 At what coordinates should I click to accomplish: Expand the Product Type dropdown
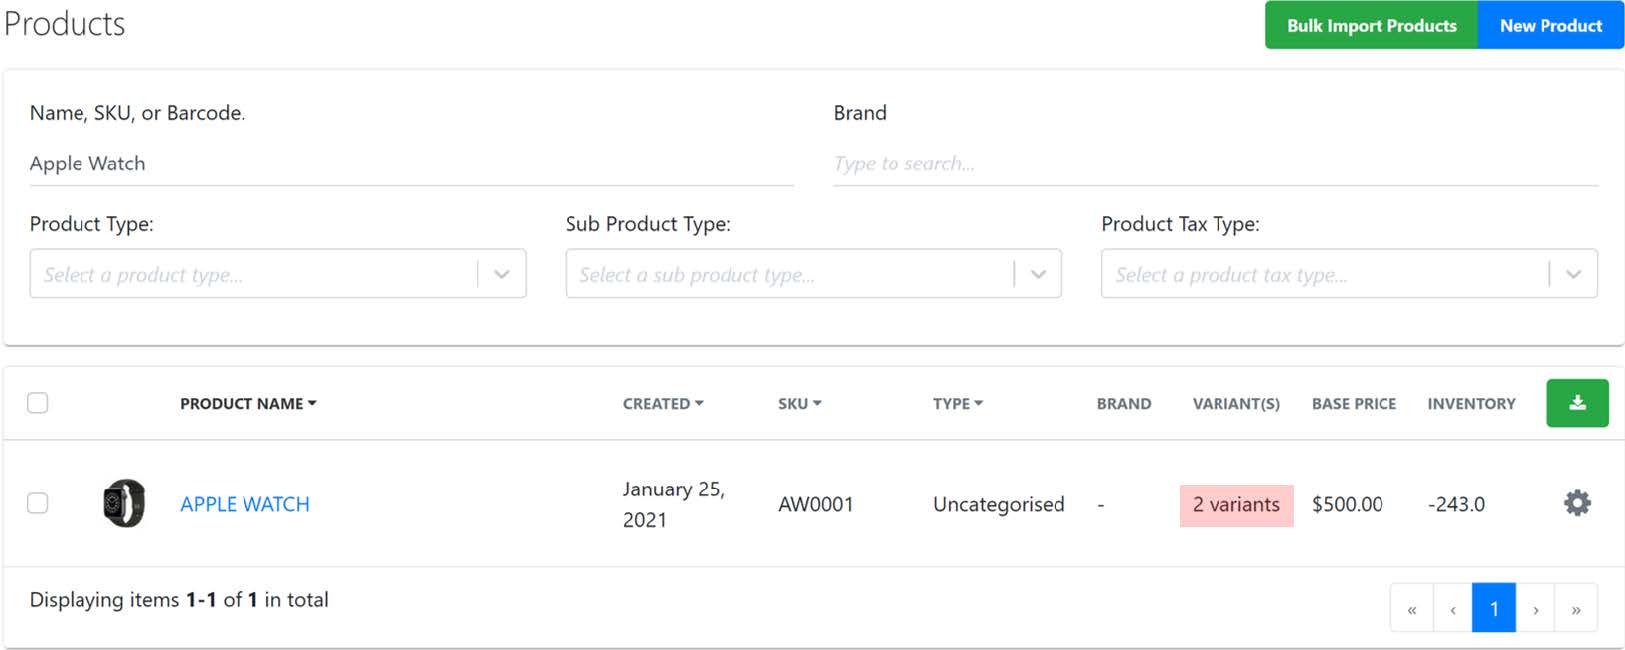tap(278, 274)
